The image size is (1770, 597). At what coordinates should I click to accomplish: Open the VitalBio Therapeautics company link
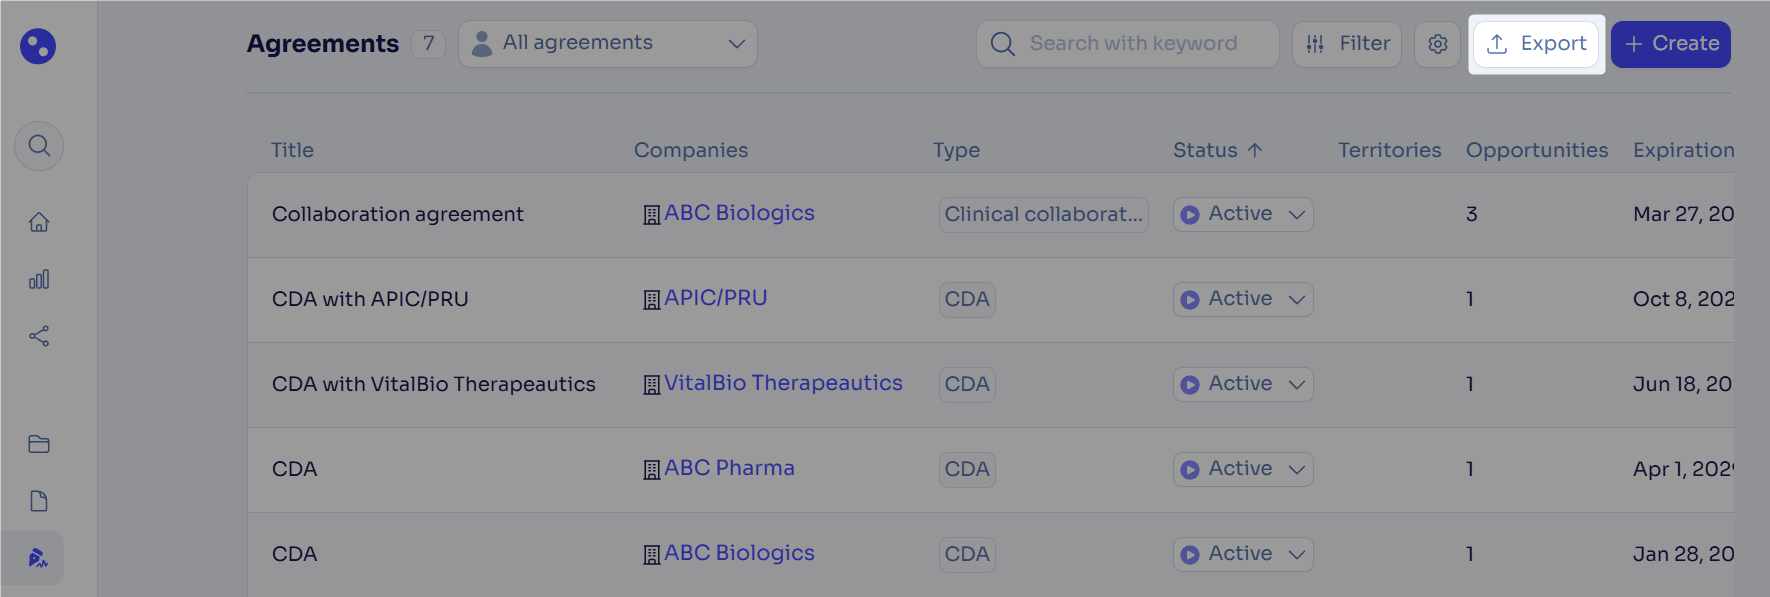tap(783, 383)
